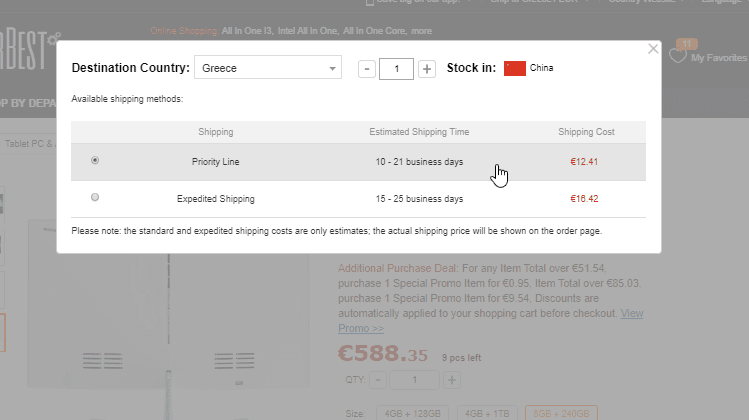The height and width of the screenshot is (420, 749).
Task: Click the Expedited Shipping row label
Action: (x=216, y=199)
